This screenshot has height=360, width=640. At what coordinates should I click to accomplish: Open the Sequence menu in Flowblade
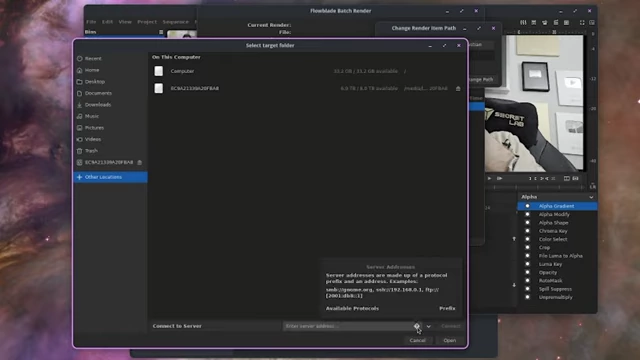click(176, 22)
